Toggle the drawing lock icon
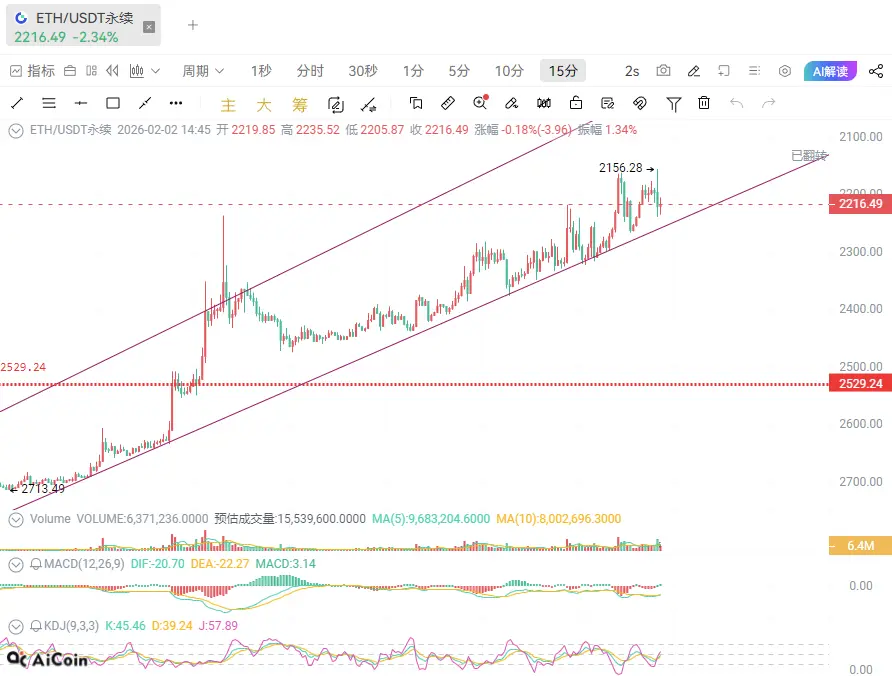 pyautogui.click(x=576, y=103)
